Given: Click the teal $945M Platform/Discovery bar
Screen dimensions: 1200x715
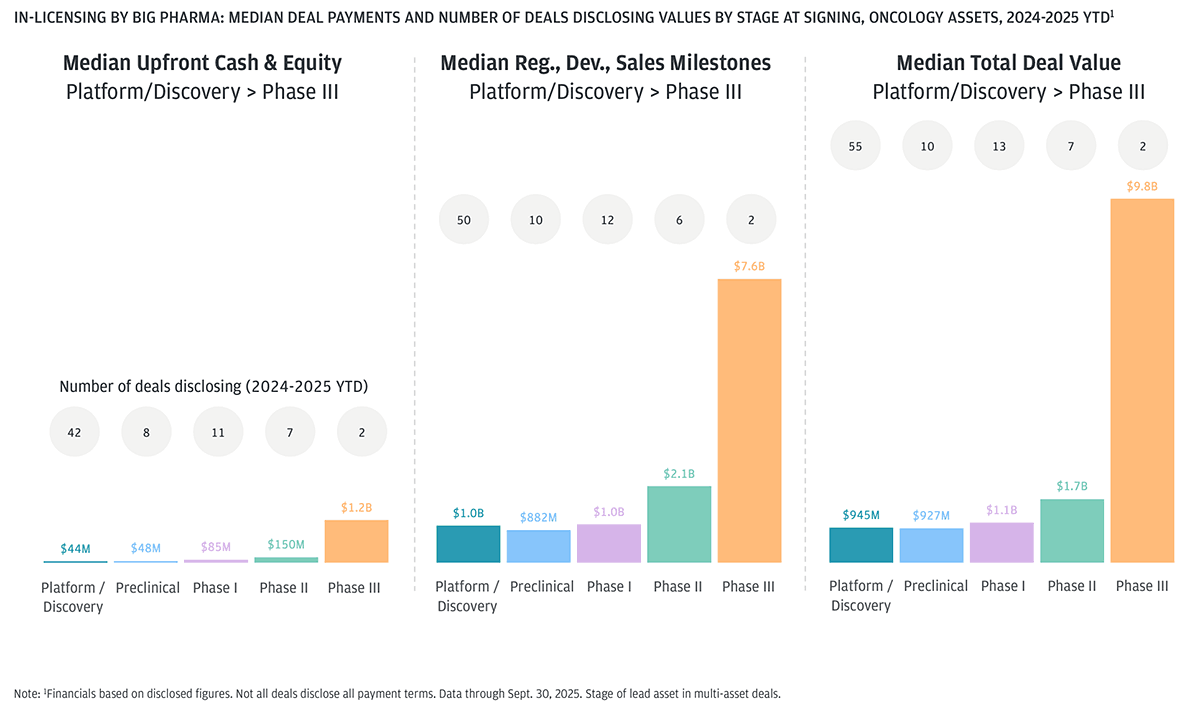Looking at the screenshot, I should 861,545.
